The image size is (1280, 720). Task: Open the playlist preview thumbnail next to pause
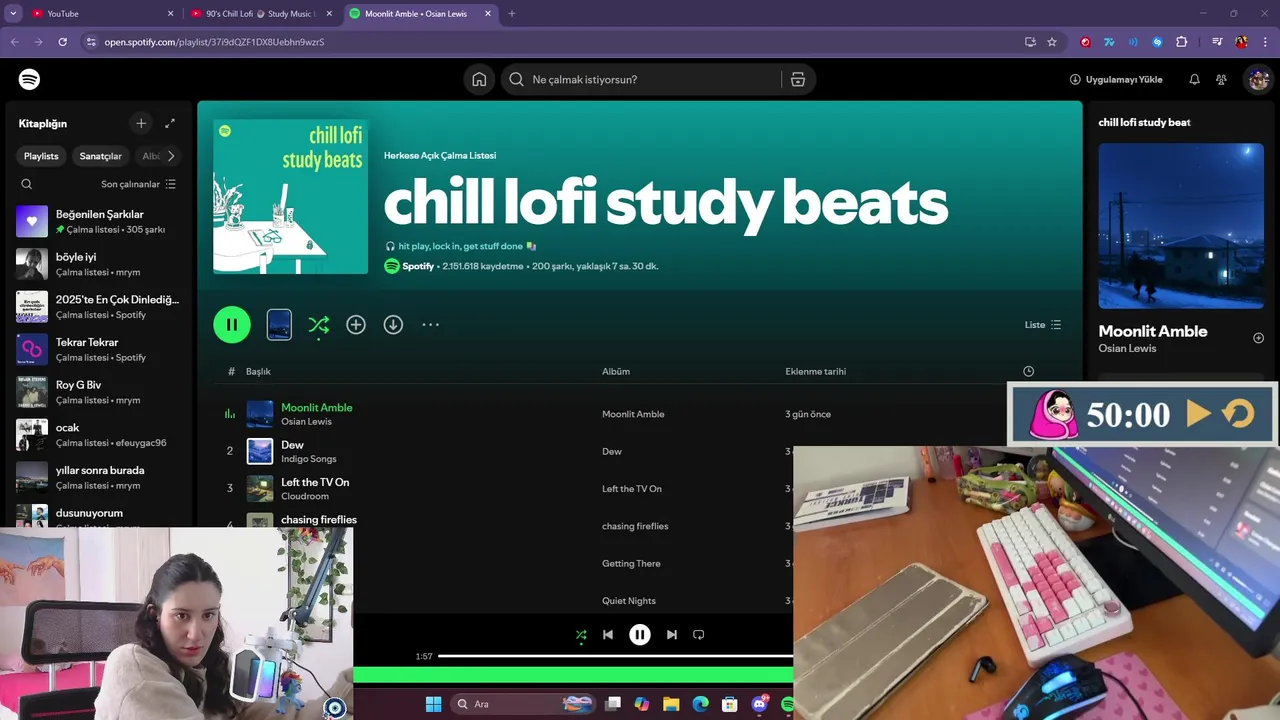coord(279,324)
